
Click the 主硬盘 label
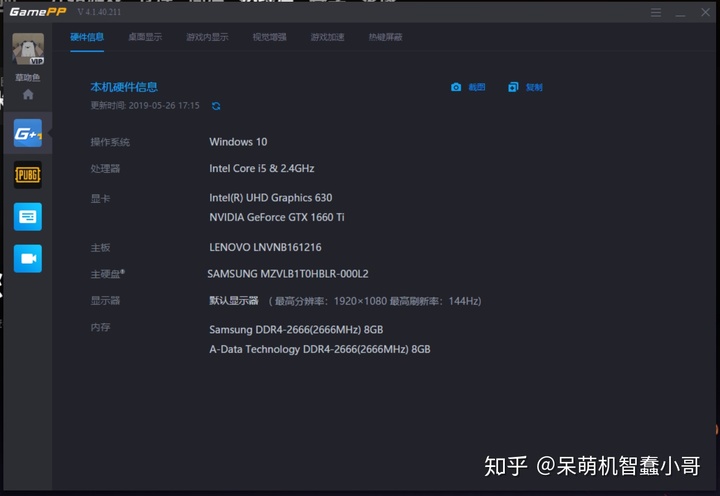(x=107, y=274)
